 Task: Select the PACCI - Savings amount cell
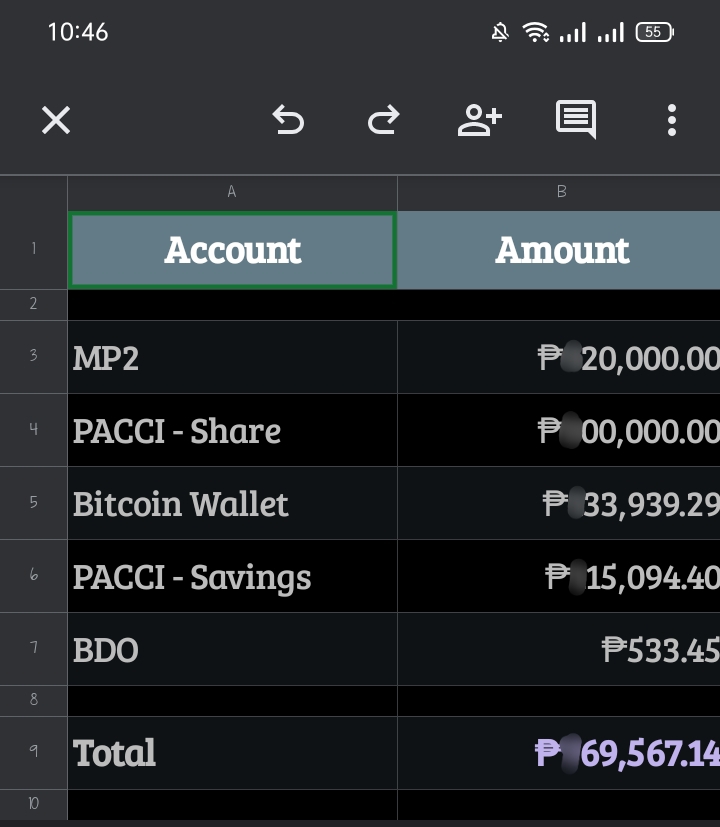tap(559, 575)
